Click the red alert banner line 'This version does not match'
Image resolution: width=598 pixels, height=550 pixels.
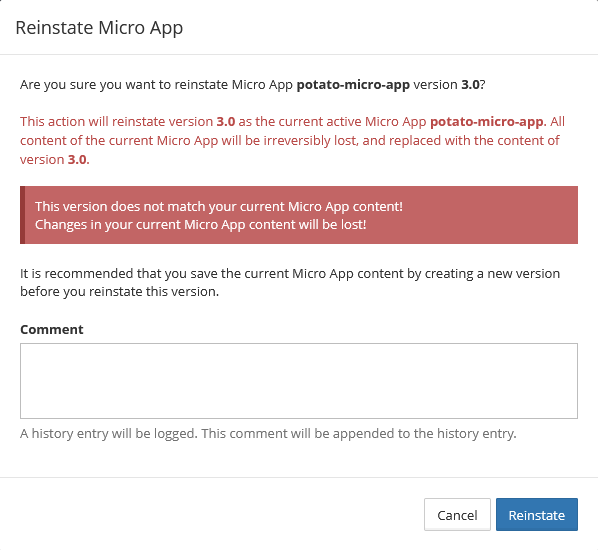click(219, 206)
